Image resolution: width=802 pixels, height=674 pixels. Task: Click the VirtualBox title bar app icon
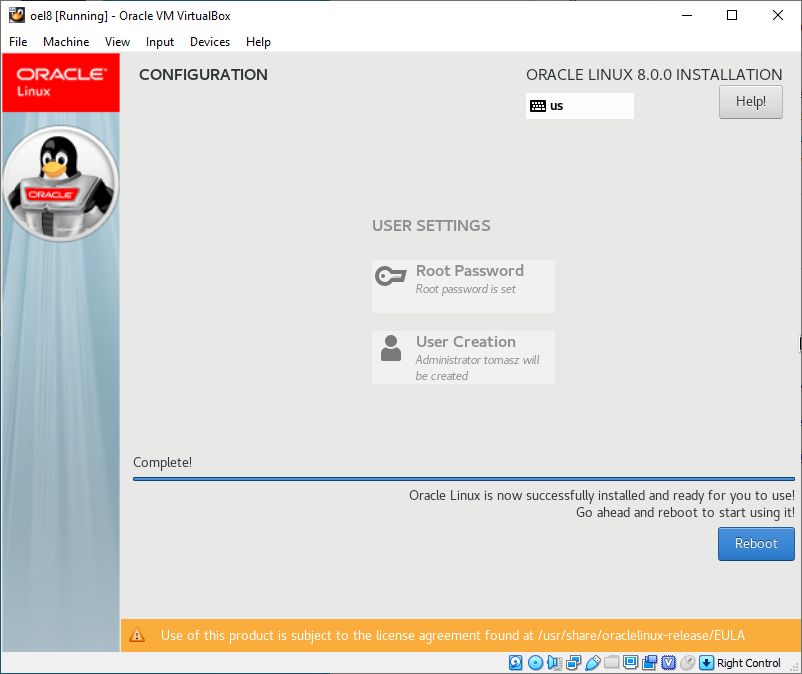pyautogui.click(x=16, y=15)
